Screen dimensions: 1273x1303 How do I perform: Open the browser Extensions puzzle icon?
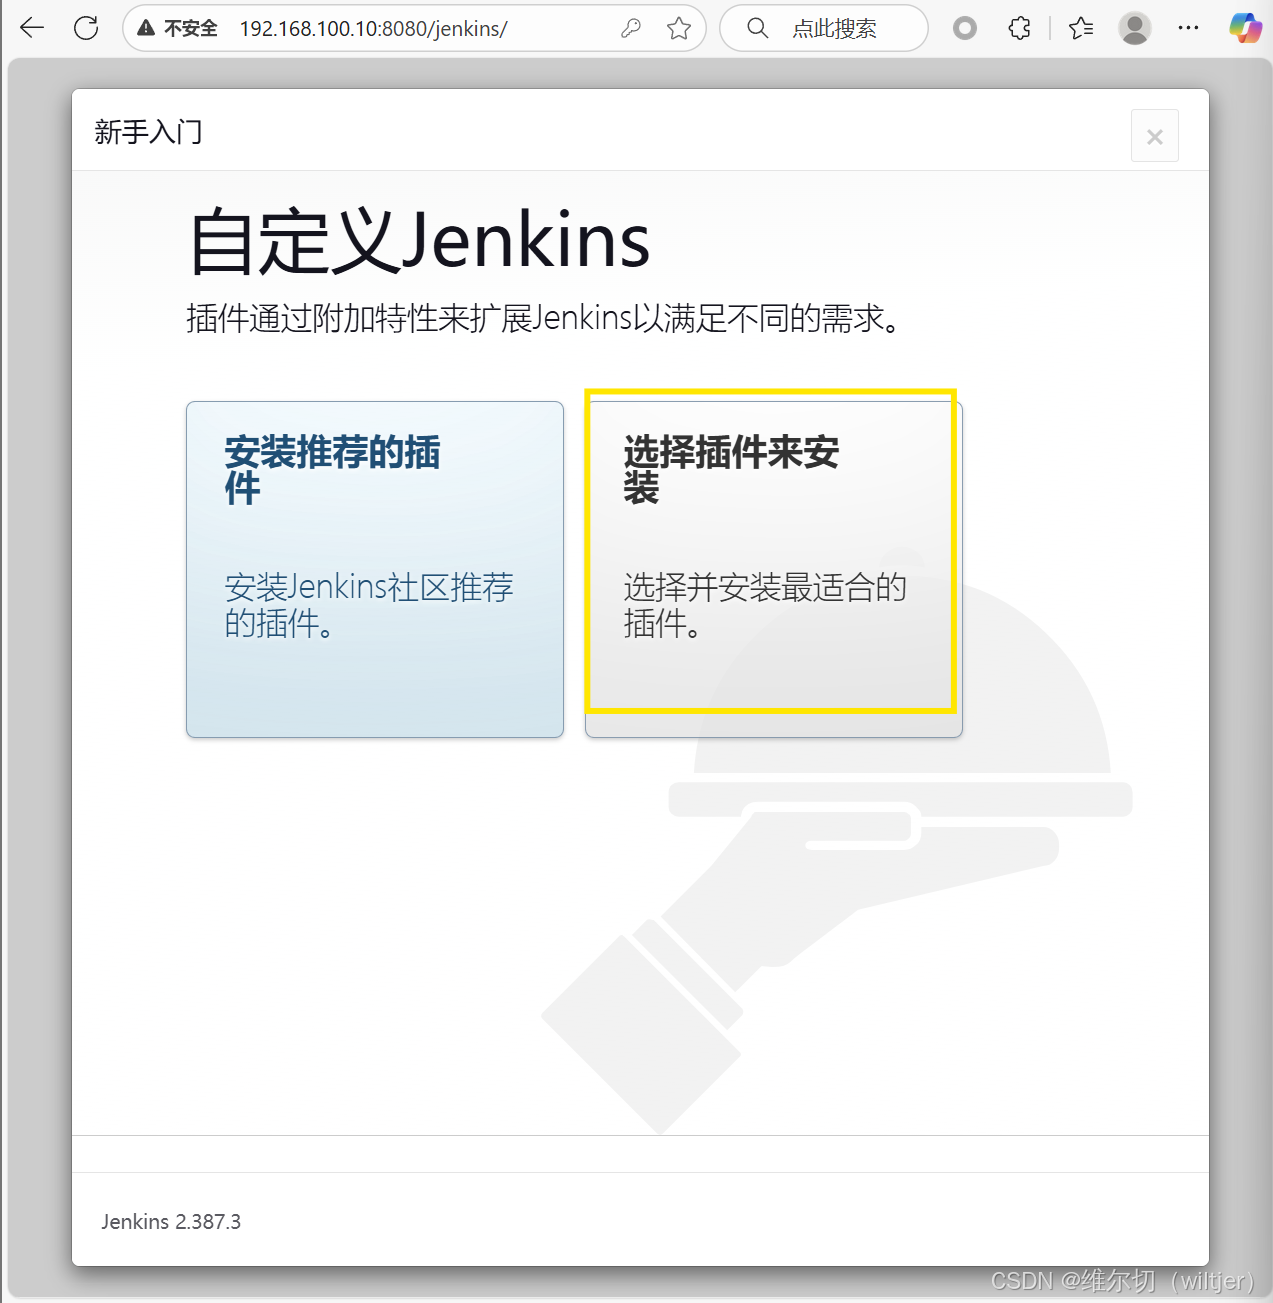[1019, 28]
